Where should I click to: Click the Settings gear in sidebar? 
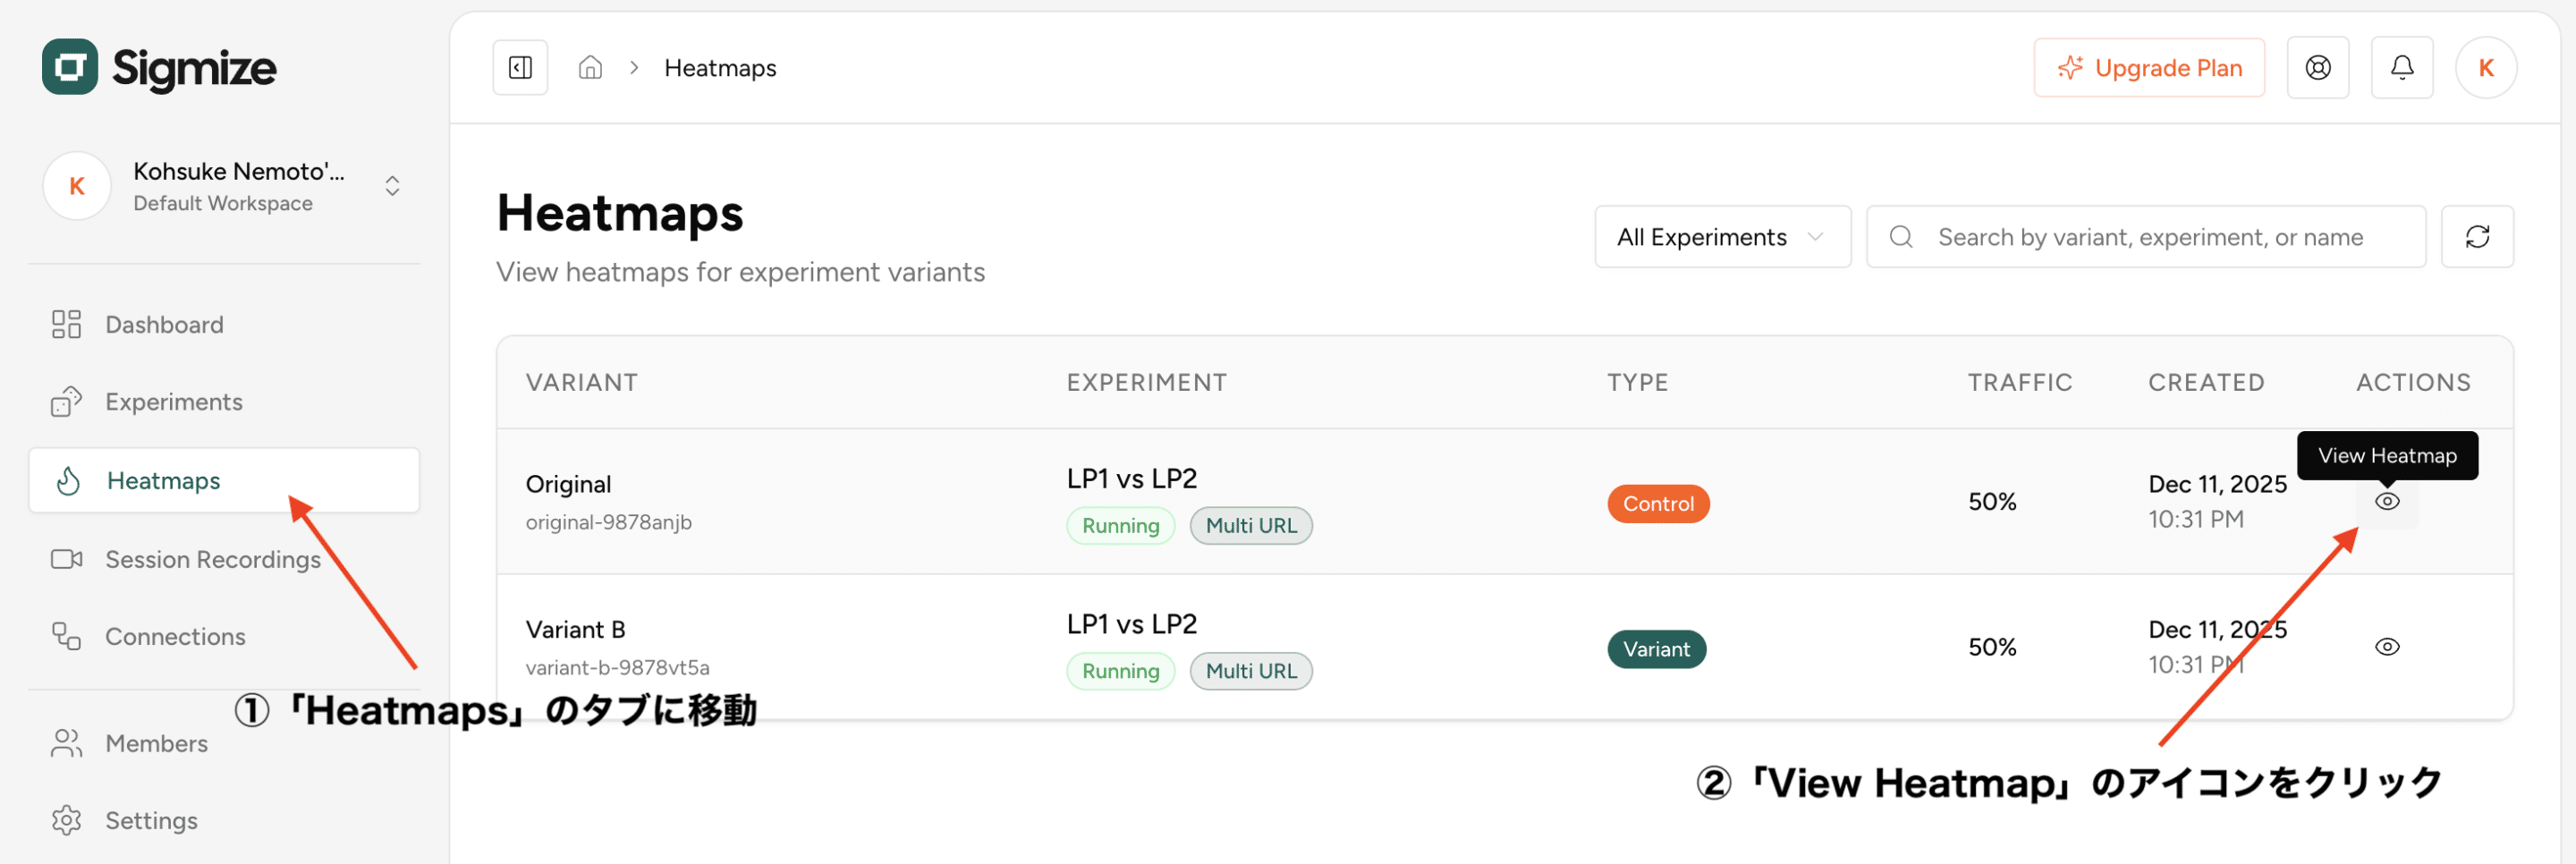coord(125,820)
